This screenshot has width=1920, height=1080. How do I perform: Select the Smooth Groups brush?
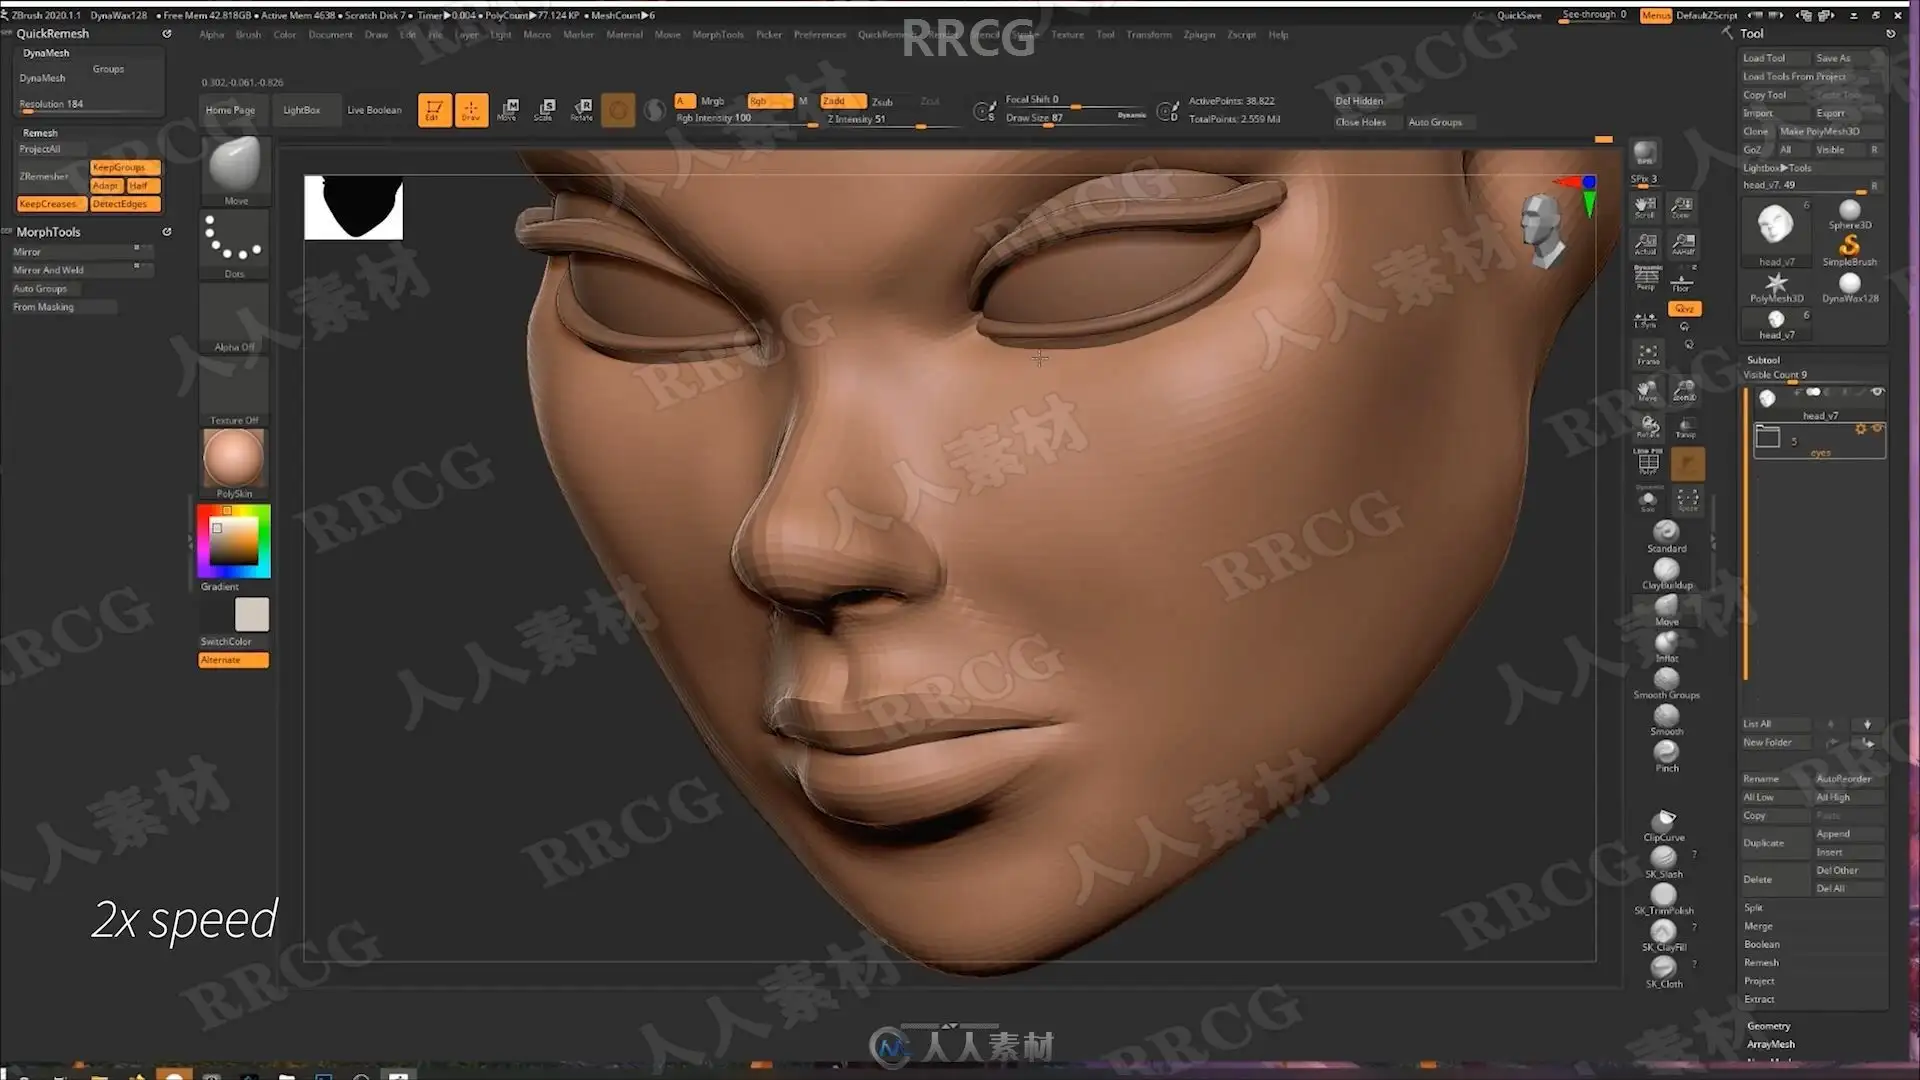(x=1666, y=683)
